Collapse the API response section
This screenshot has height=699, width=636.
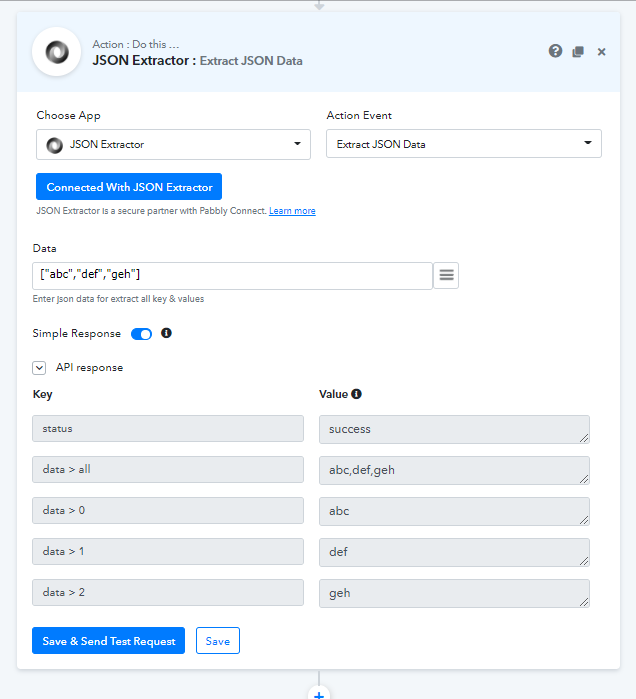(x=39, y=368)
